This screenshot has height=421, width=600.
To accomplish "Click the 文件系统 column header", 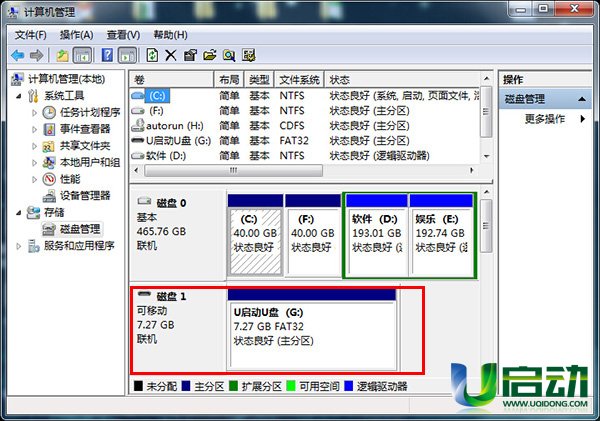I will point(299,80).
